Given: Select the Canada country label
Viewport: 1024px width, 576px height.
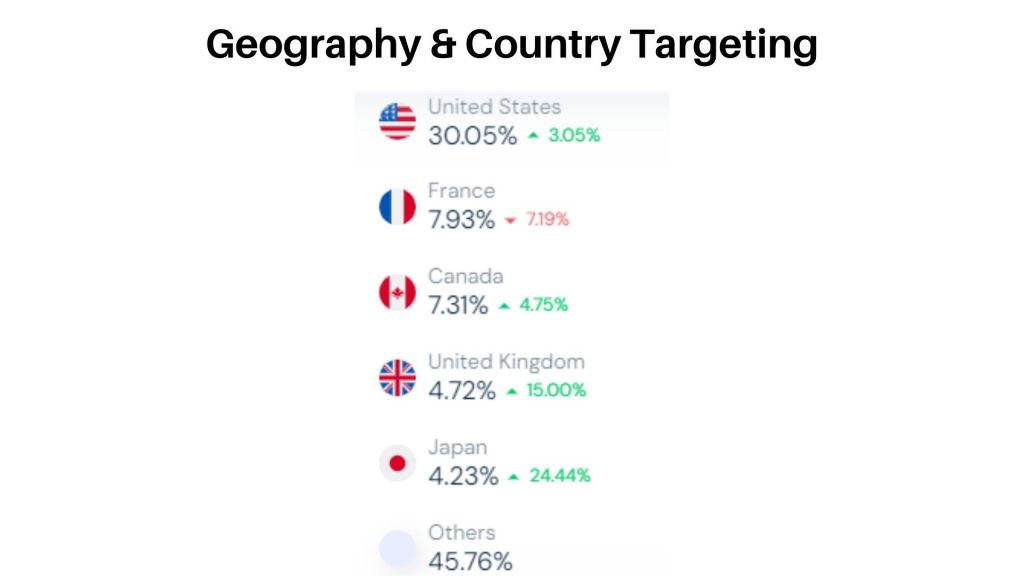Looking at the screenshot, I should tap(466, 276).
